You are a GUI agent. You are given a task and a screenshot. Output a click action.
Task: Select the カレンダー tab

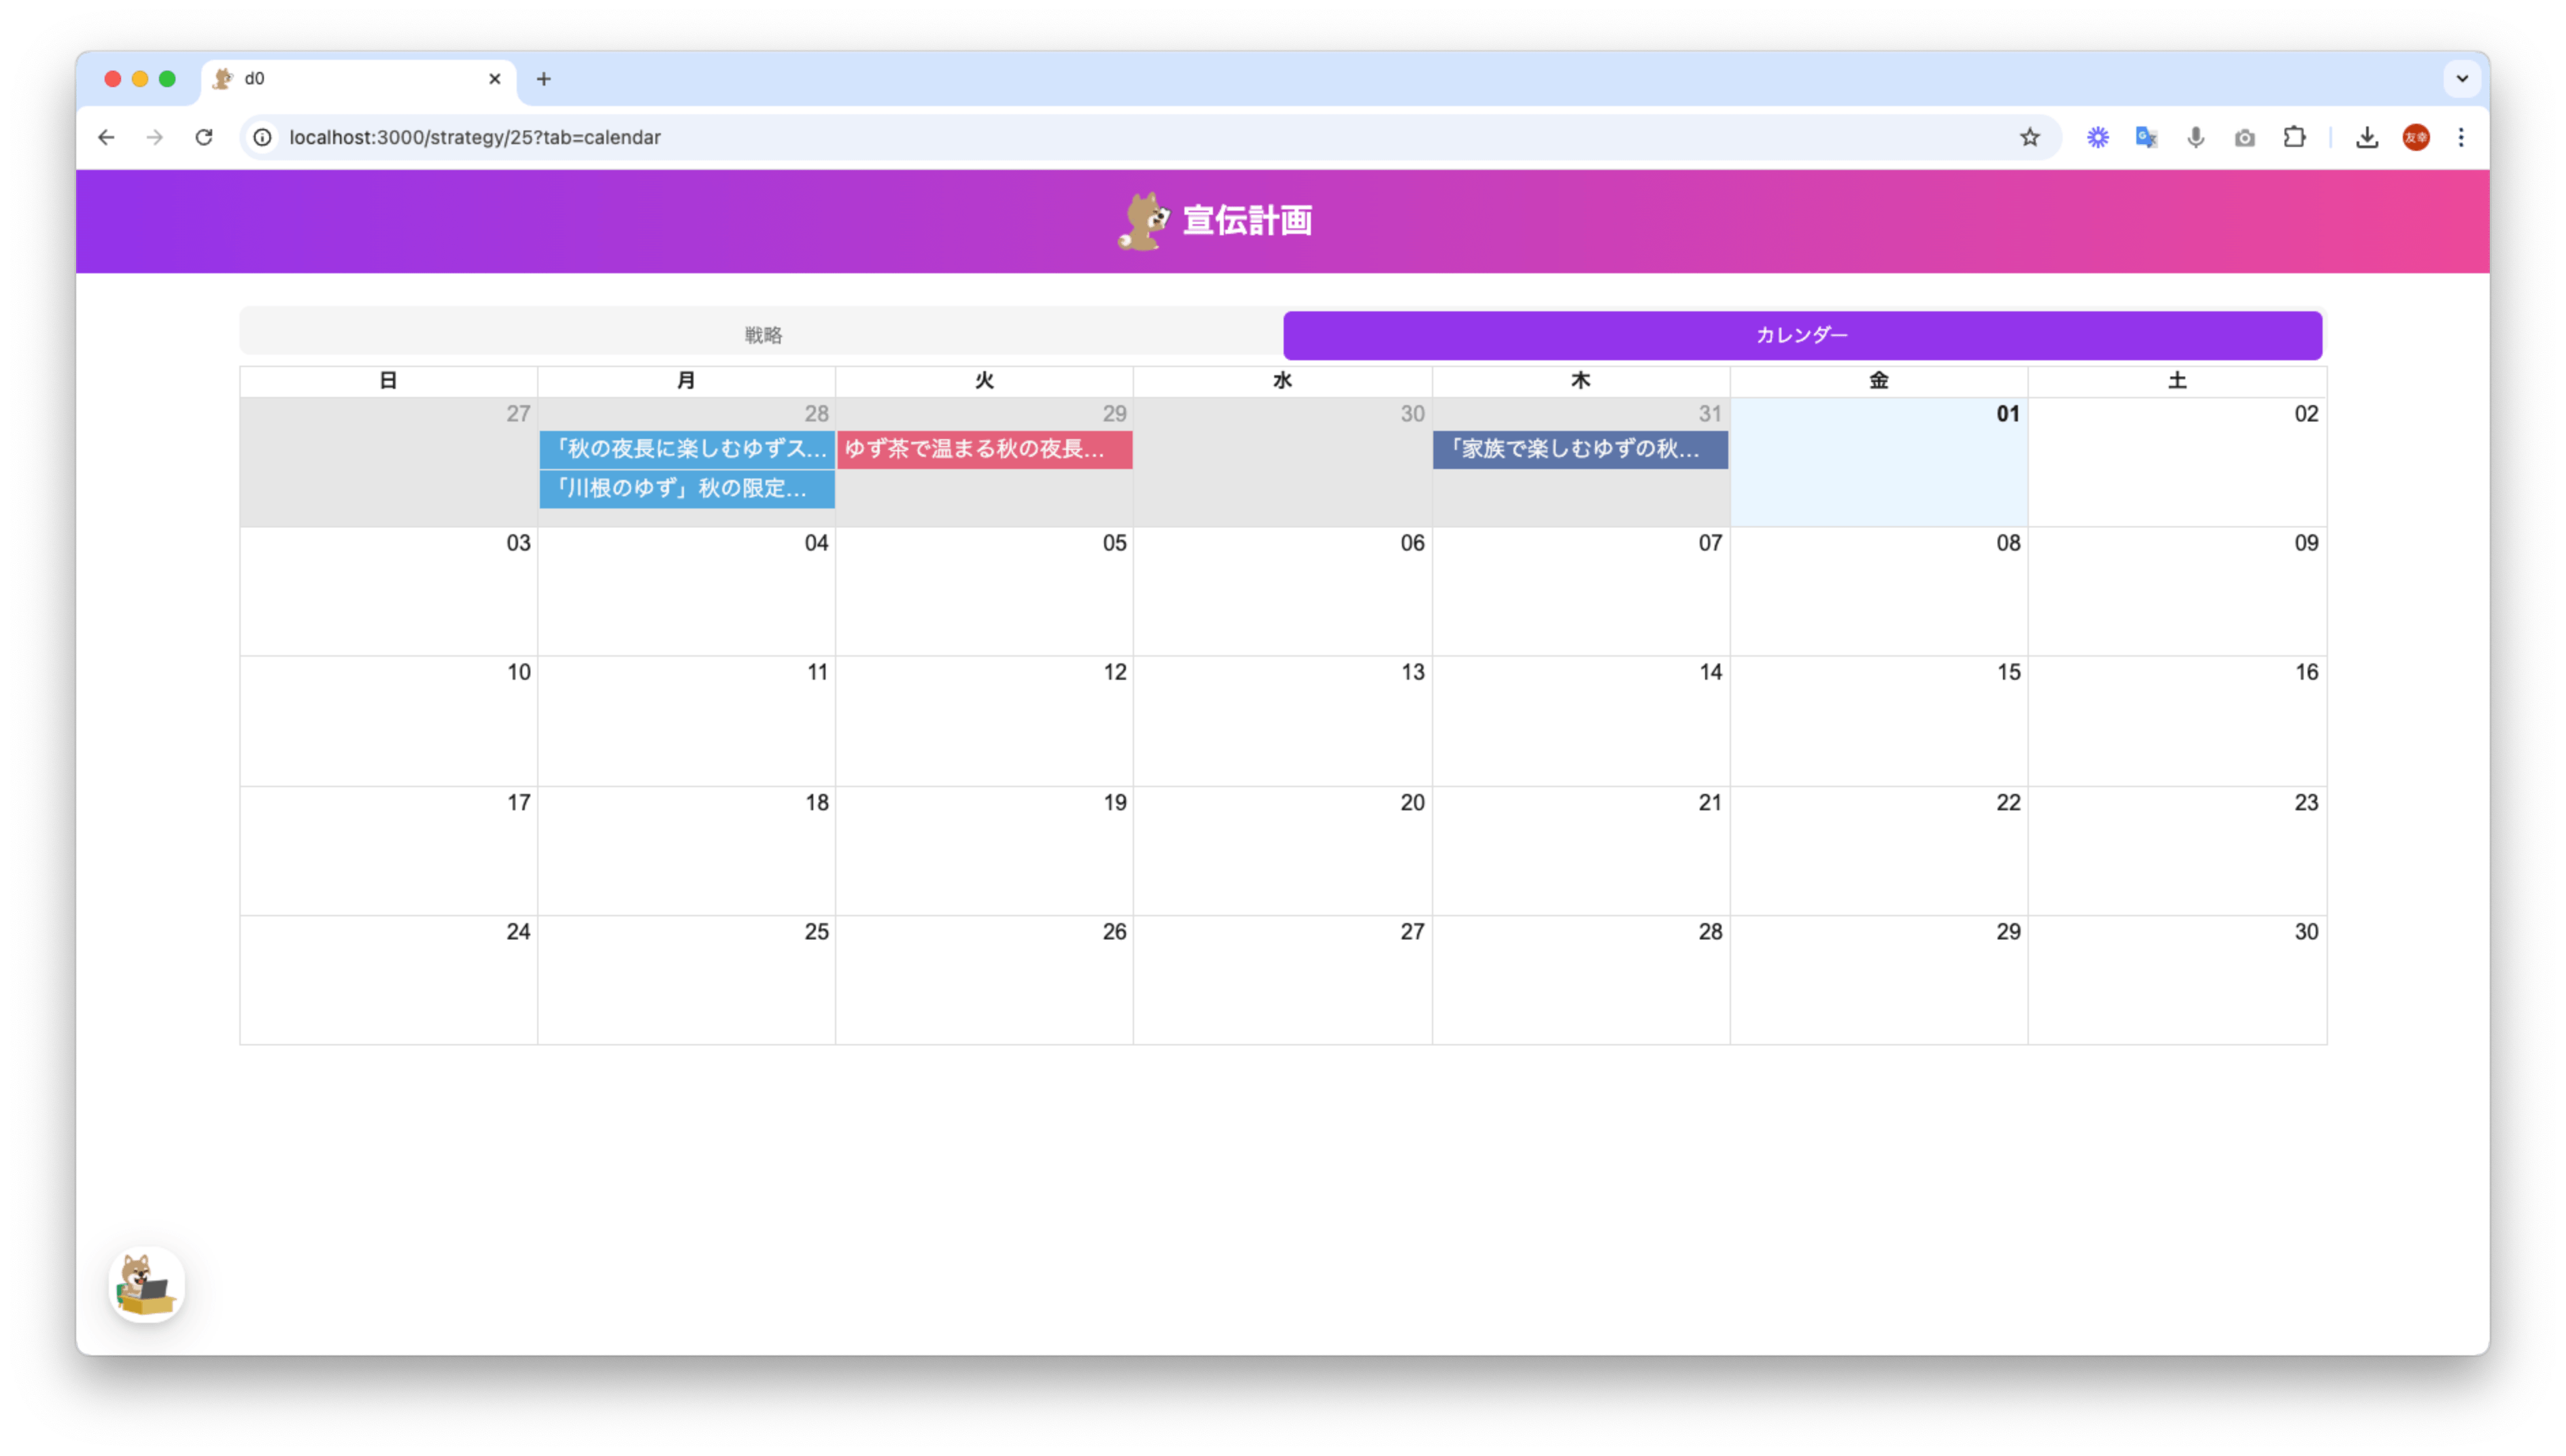point(1801,335)
